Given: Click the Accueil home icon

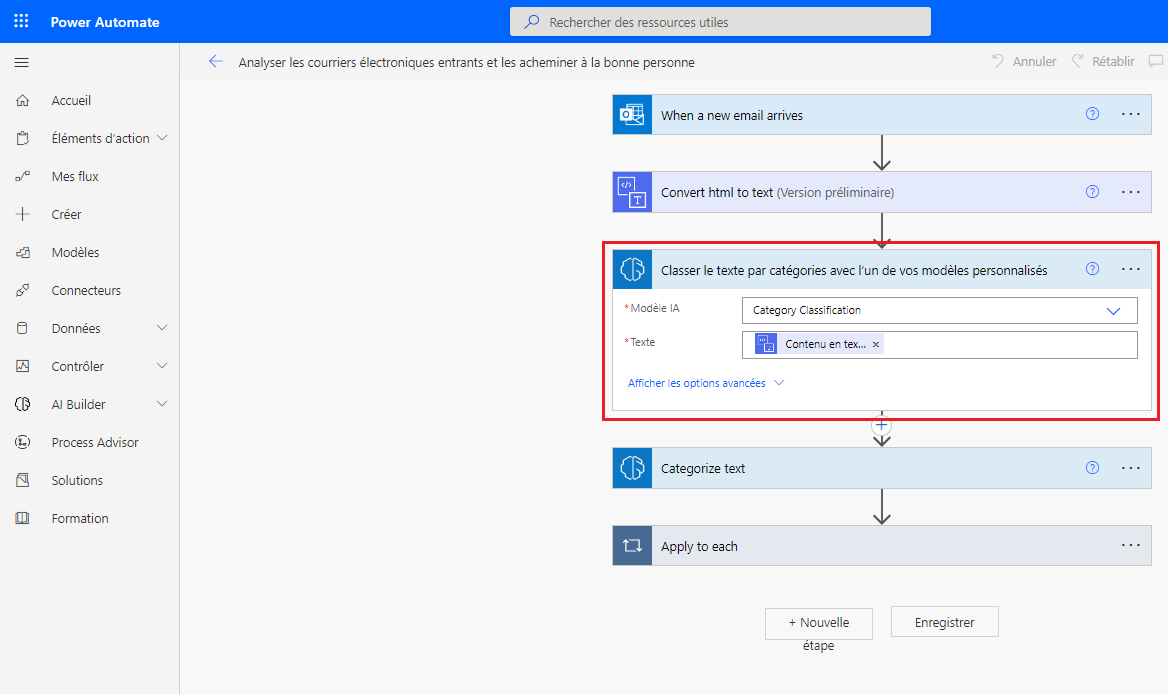Looking at the screenshot, I should (x=22, y=101).
